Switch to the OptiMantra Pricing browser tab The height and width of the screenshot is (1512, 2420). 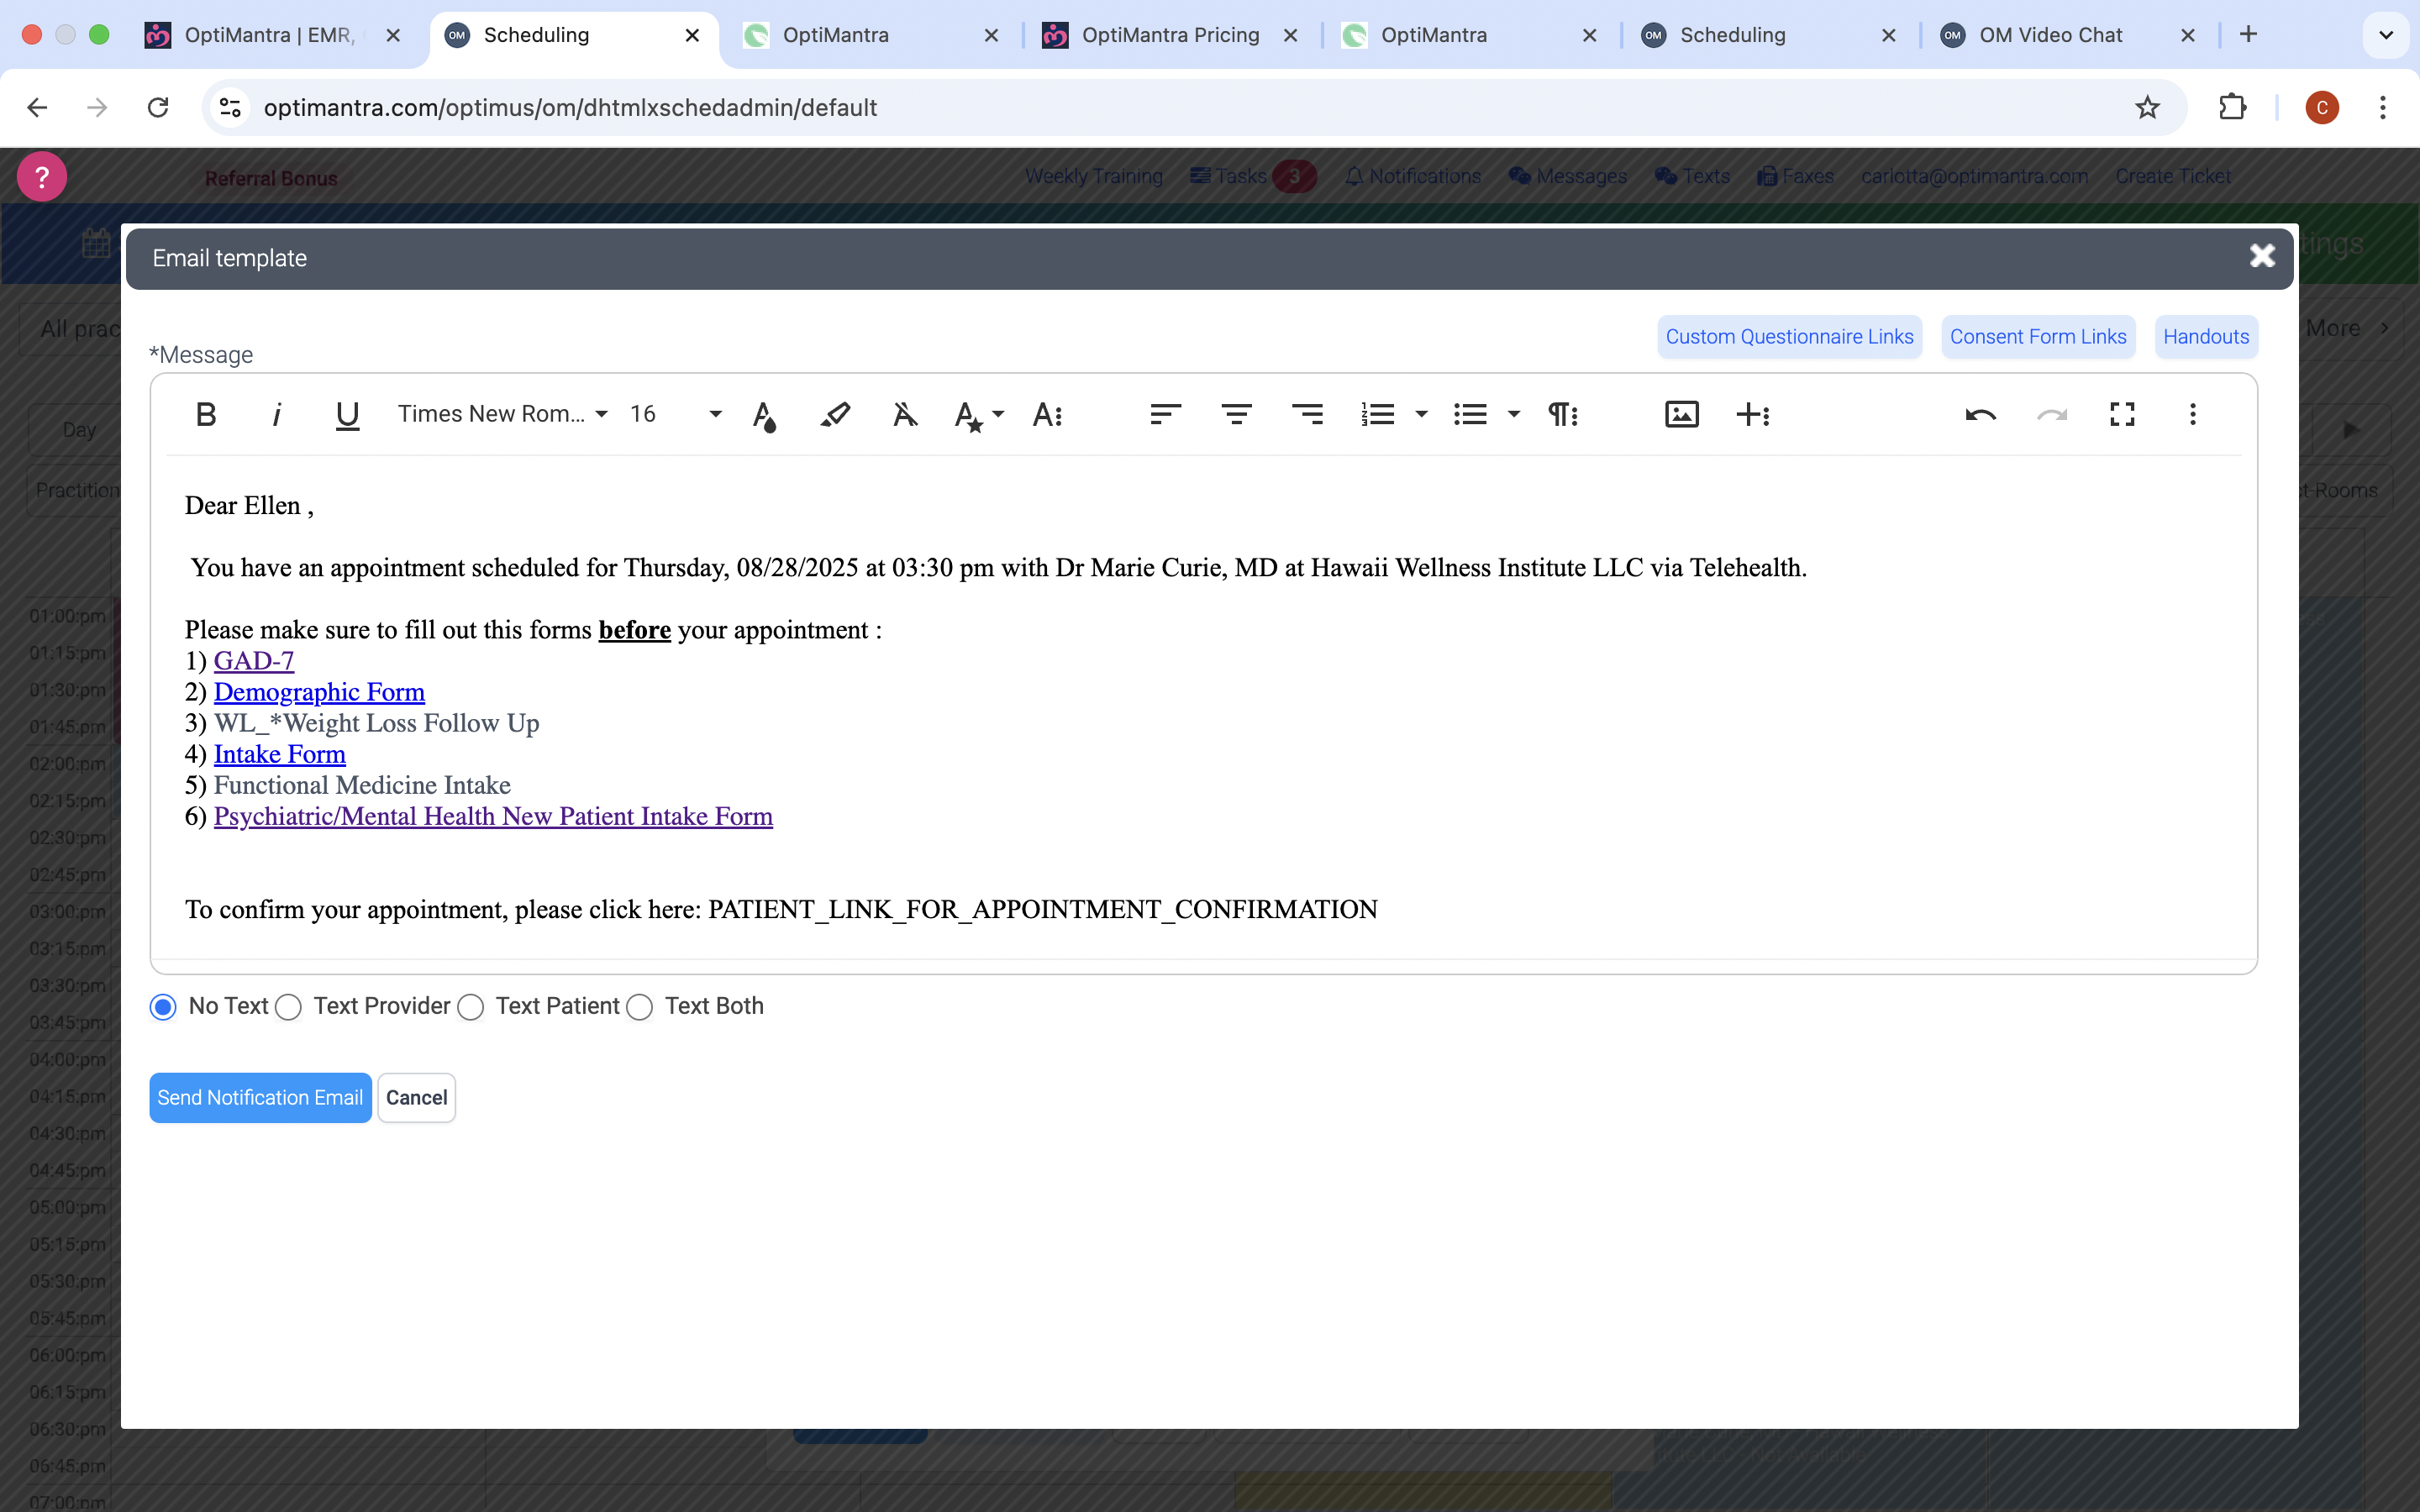point(1169,35)
